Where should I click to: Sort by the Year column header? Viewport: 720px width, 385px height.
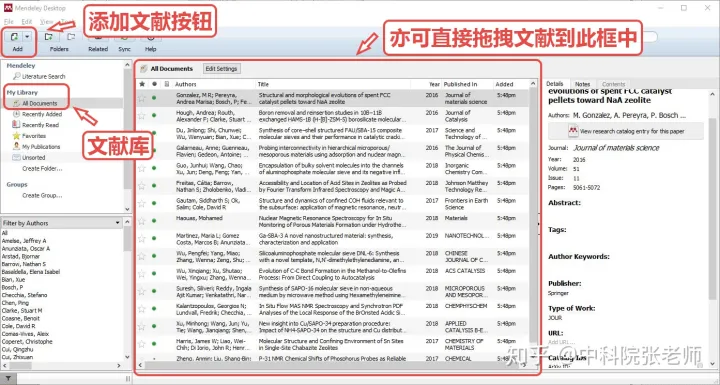pos(434,84)
